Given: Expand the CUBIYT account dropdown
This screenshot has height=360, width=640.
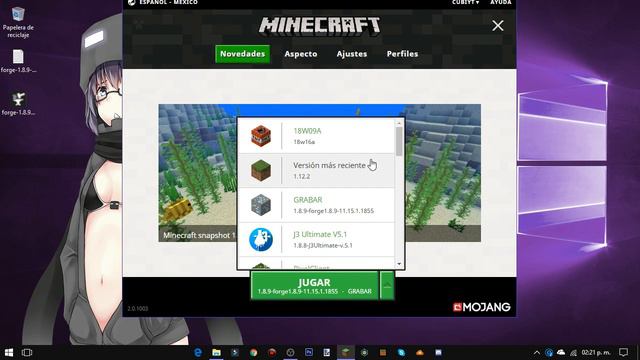Looking at the screenshot, I should pyautogui.click(x=465, y=2).
